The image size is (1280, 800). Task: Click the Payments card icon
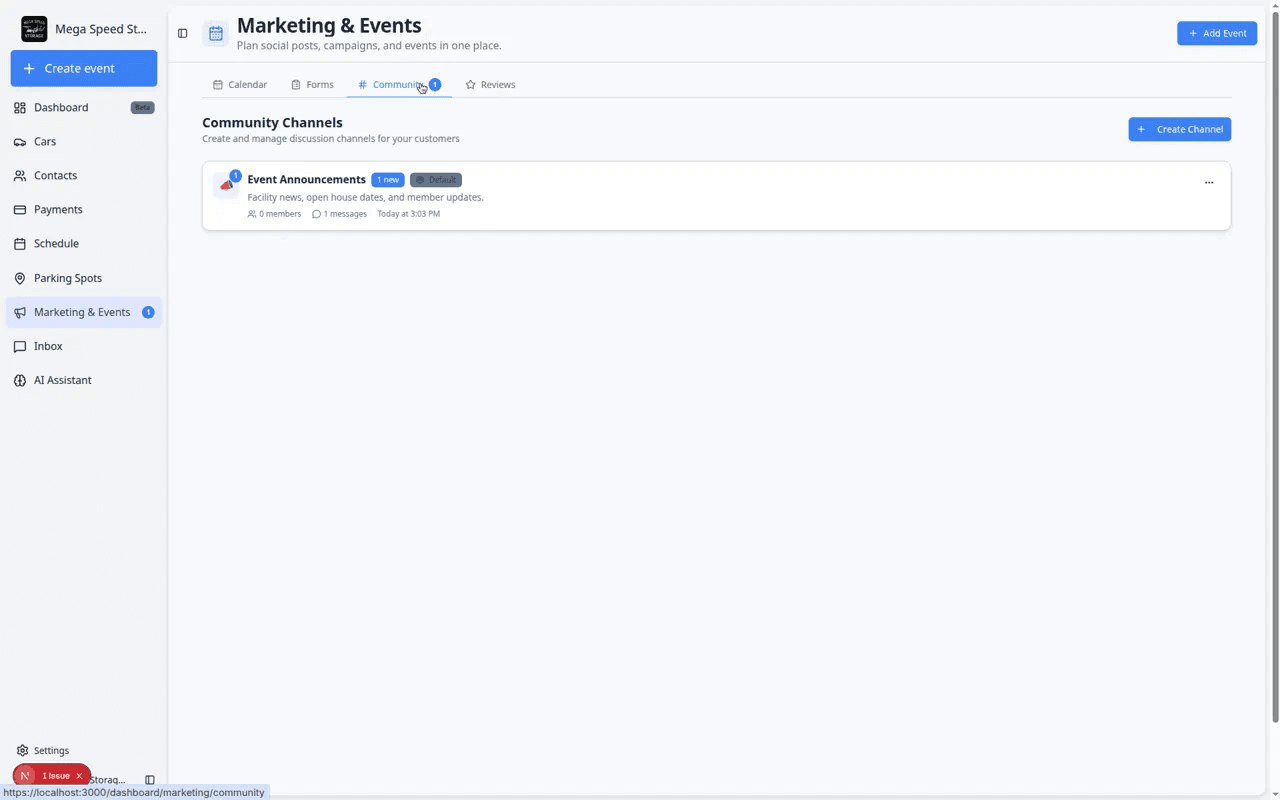pyautogui.click(x=20, y=209)
